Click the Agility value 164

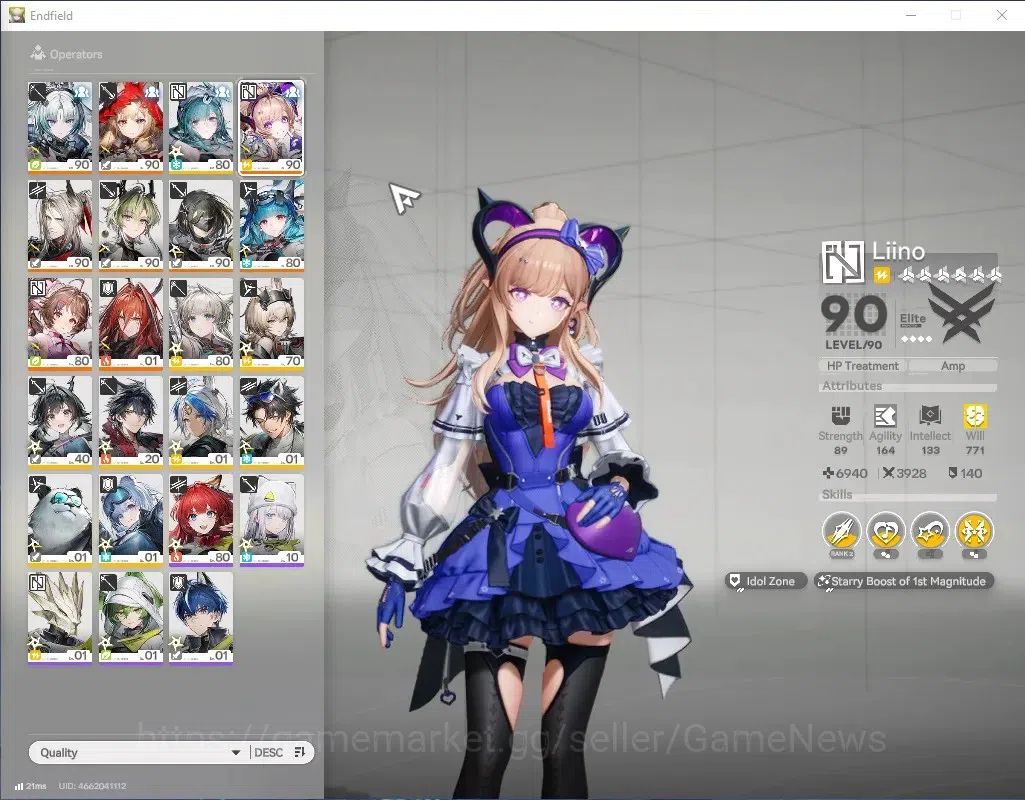point(885,450)
